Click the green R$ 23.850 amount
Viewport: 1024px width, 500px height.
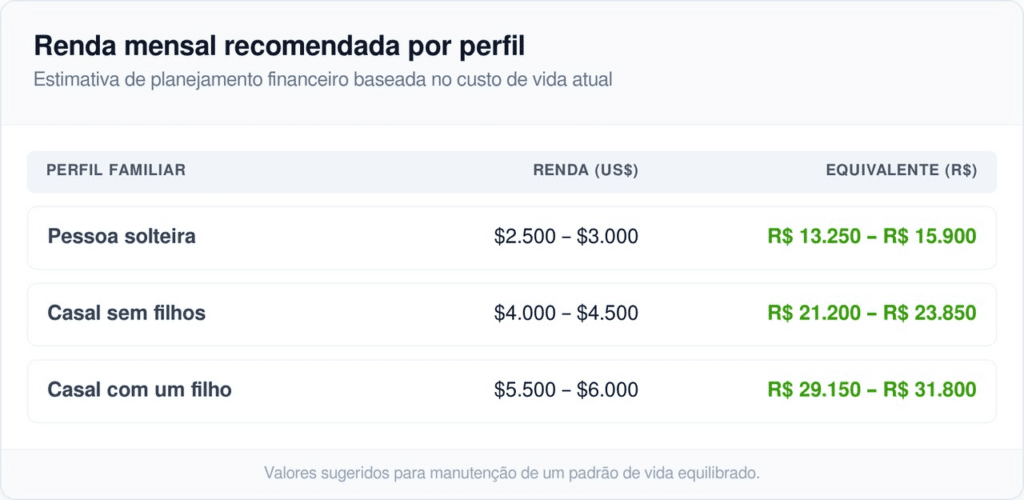tap(930, 313)
